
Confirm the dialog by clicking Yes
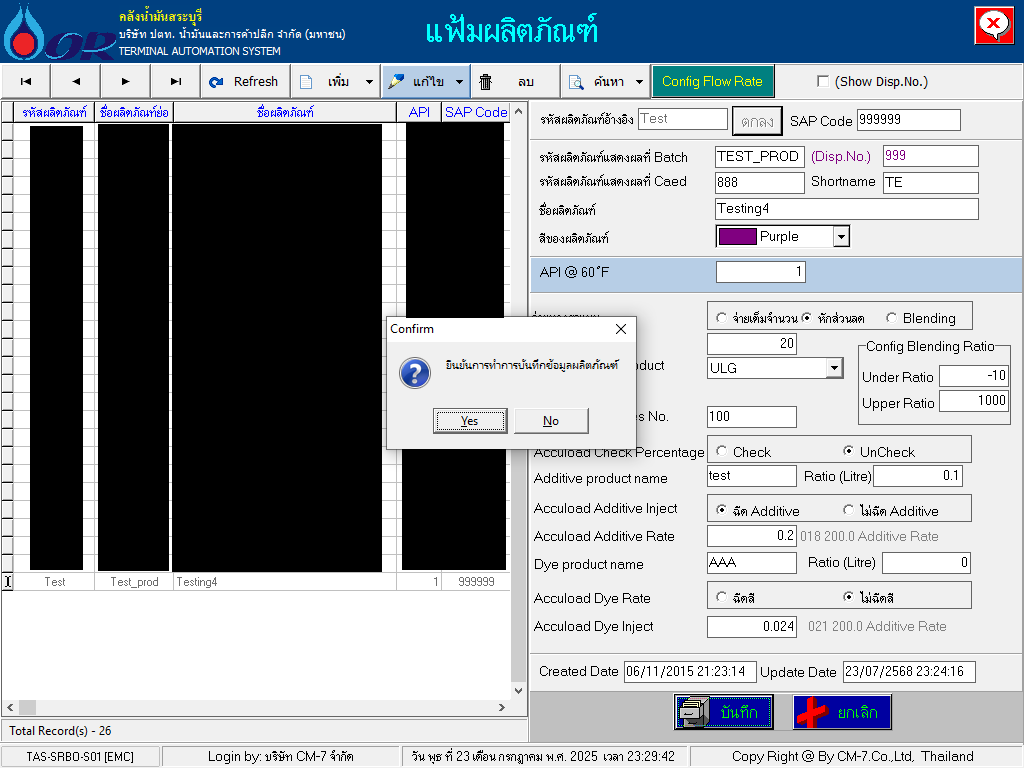click(470, 421)
